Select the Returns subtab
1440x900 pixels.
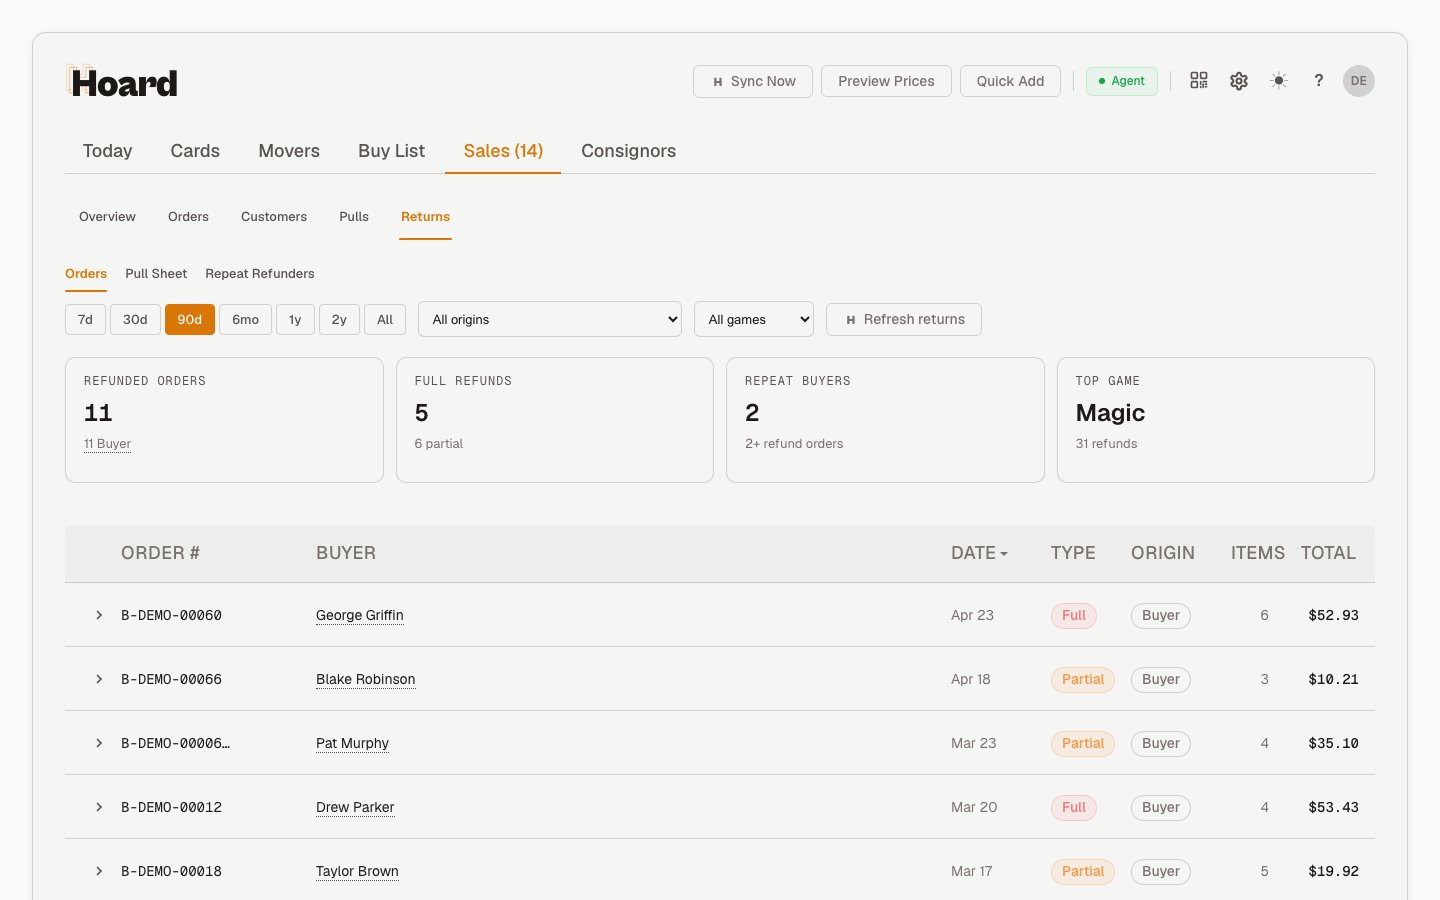pyautogui.click(x=425, y=217)
